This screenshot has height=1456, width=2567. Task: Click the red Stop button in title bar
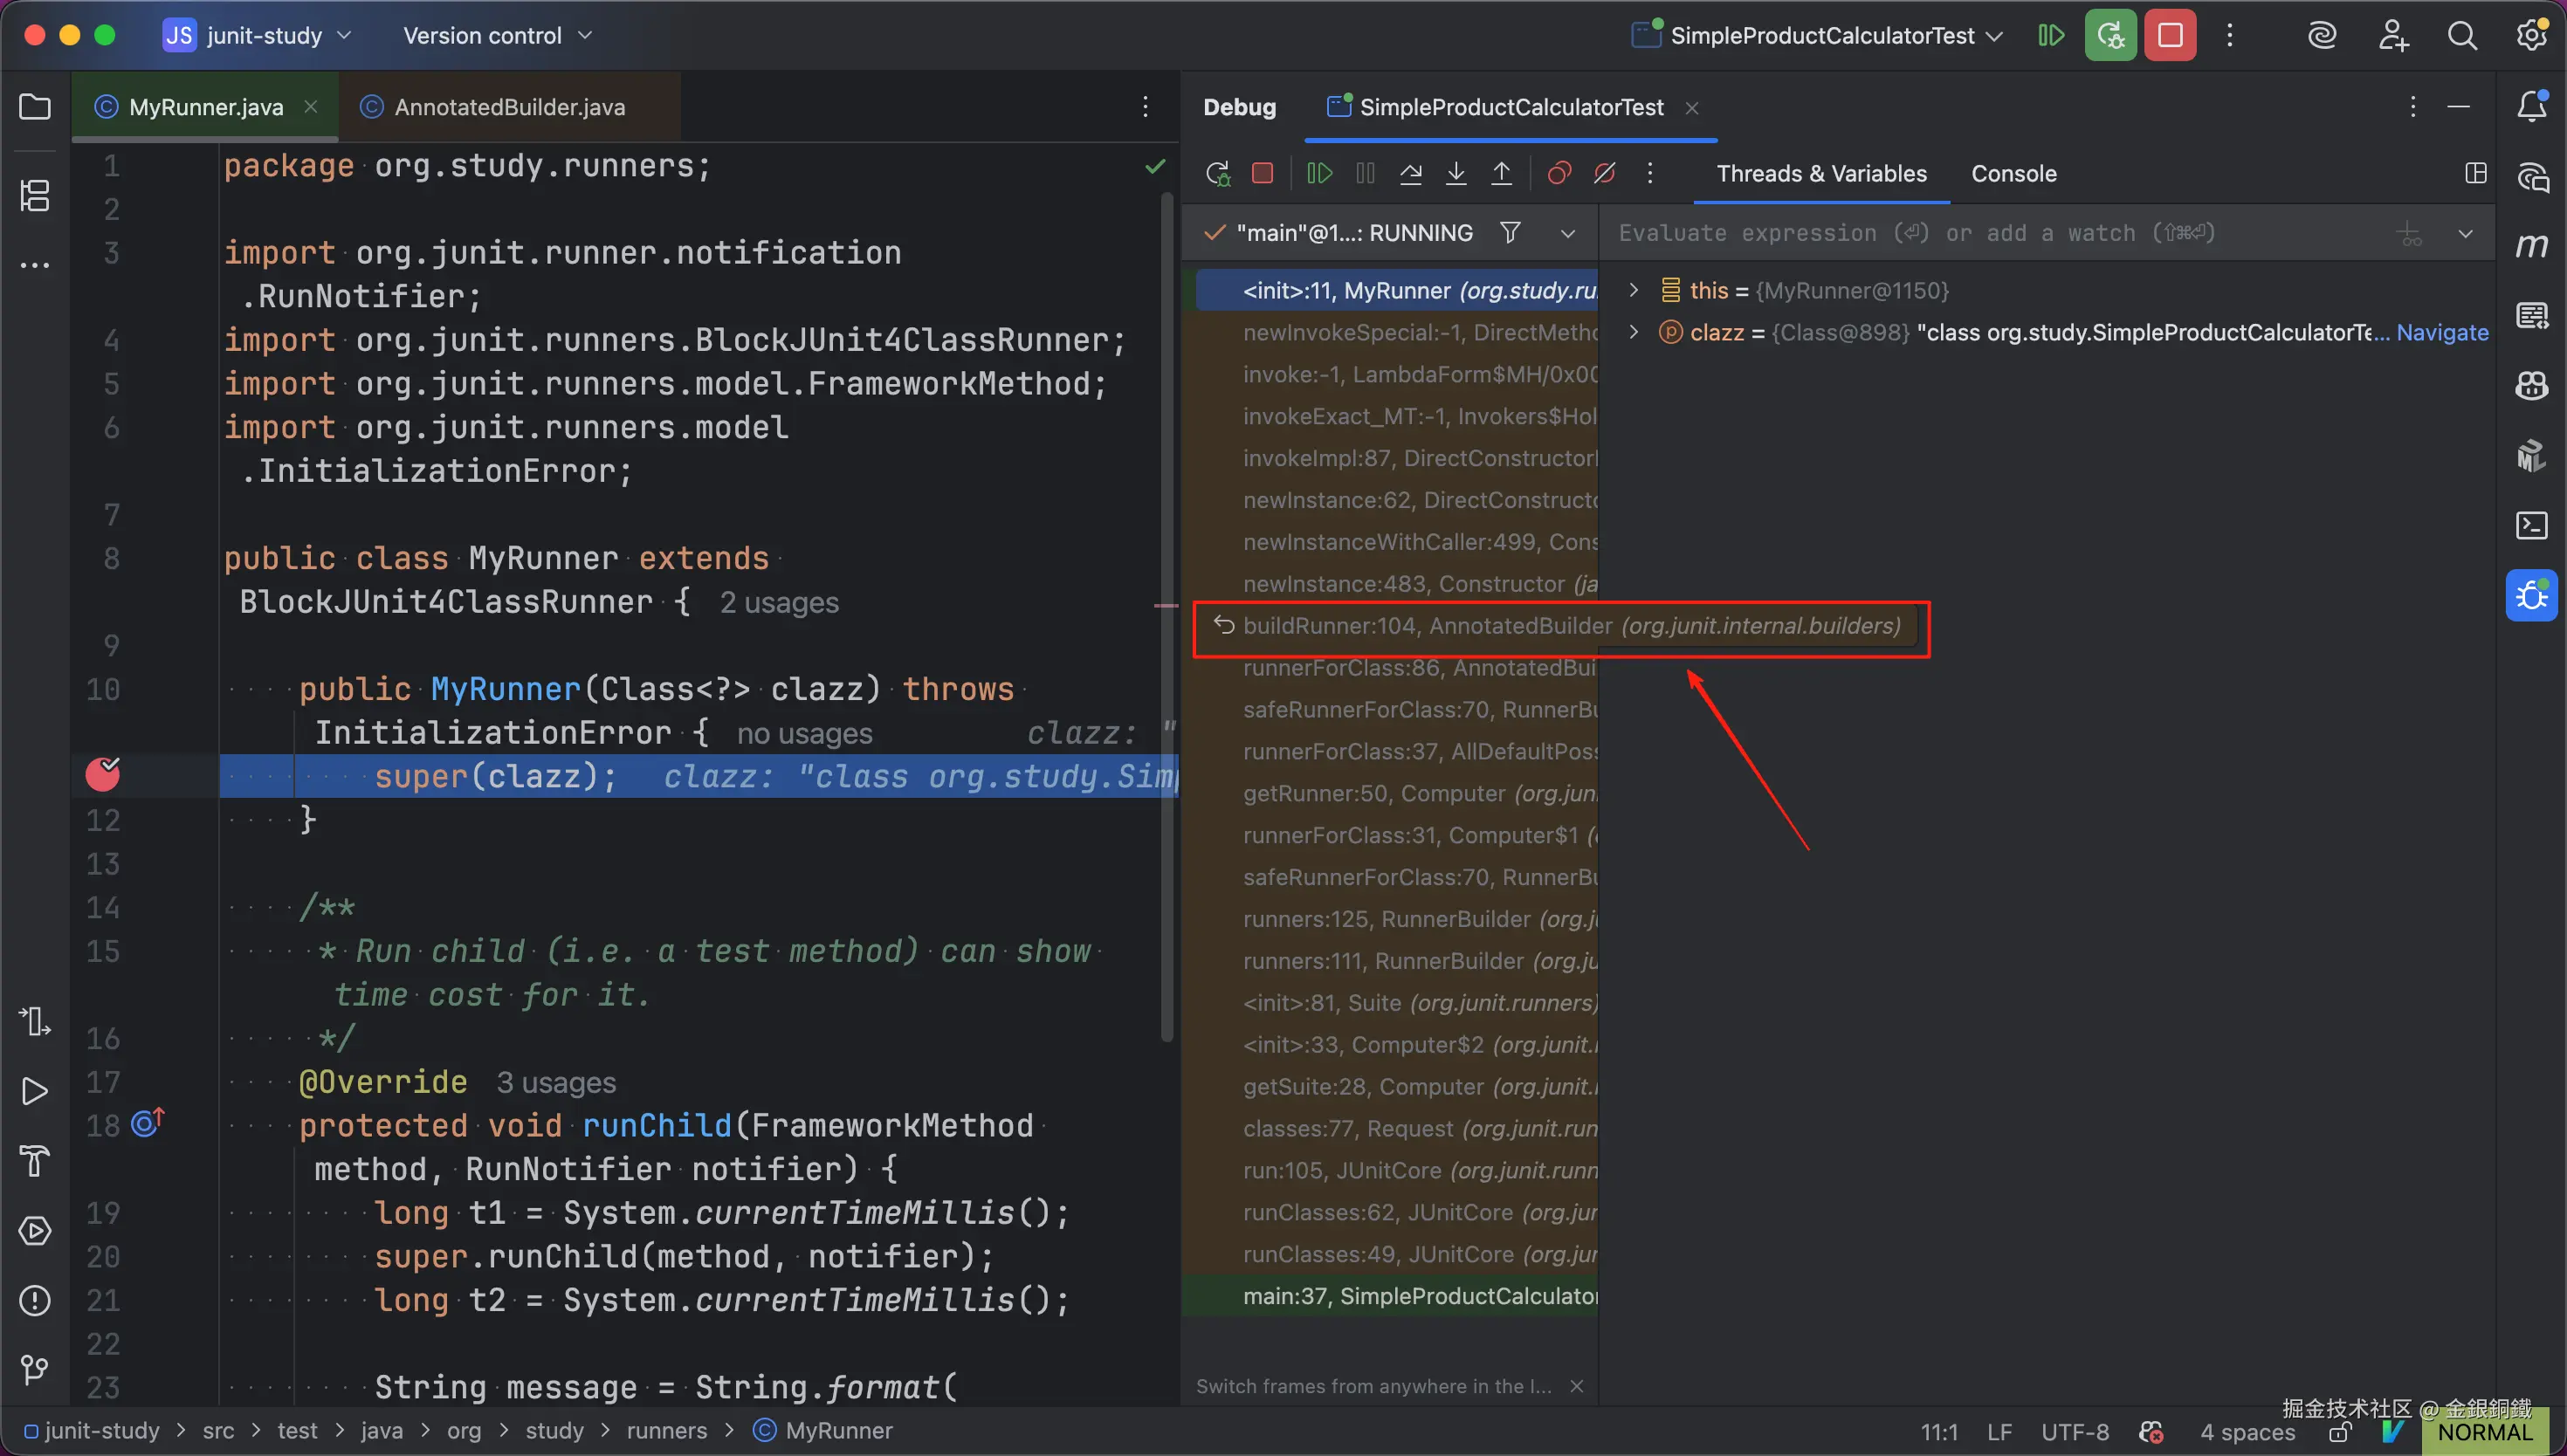point(2170,36)
